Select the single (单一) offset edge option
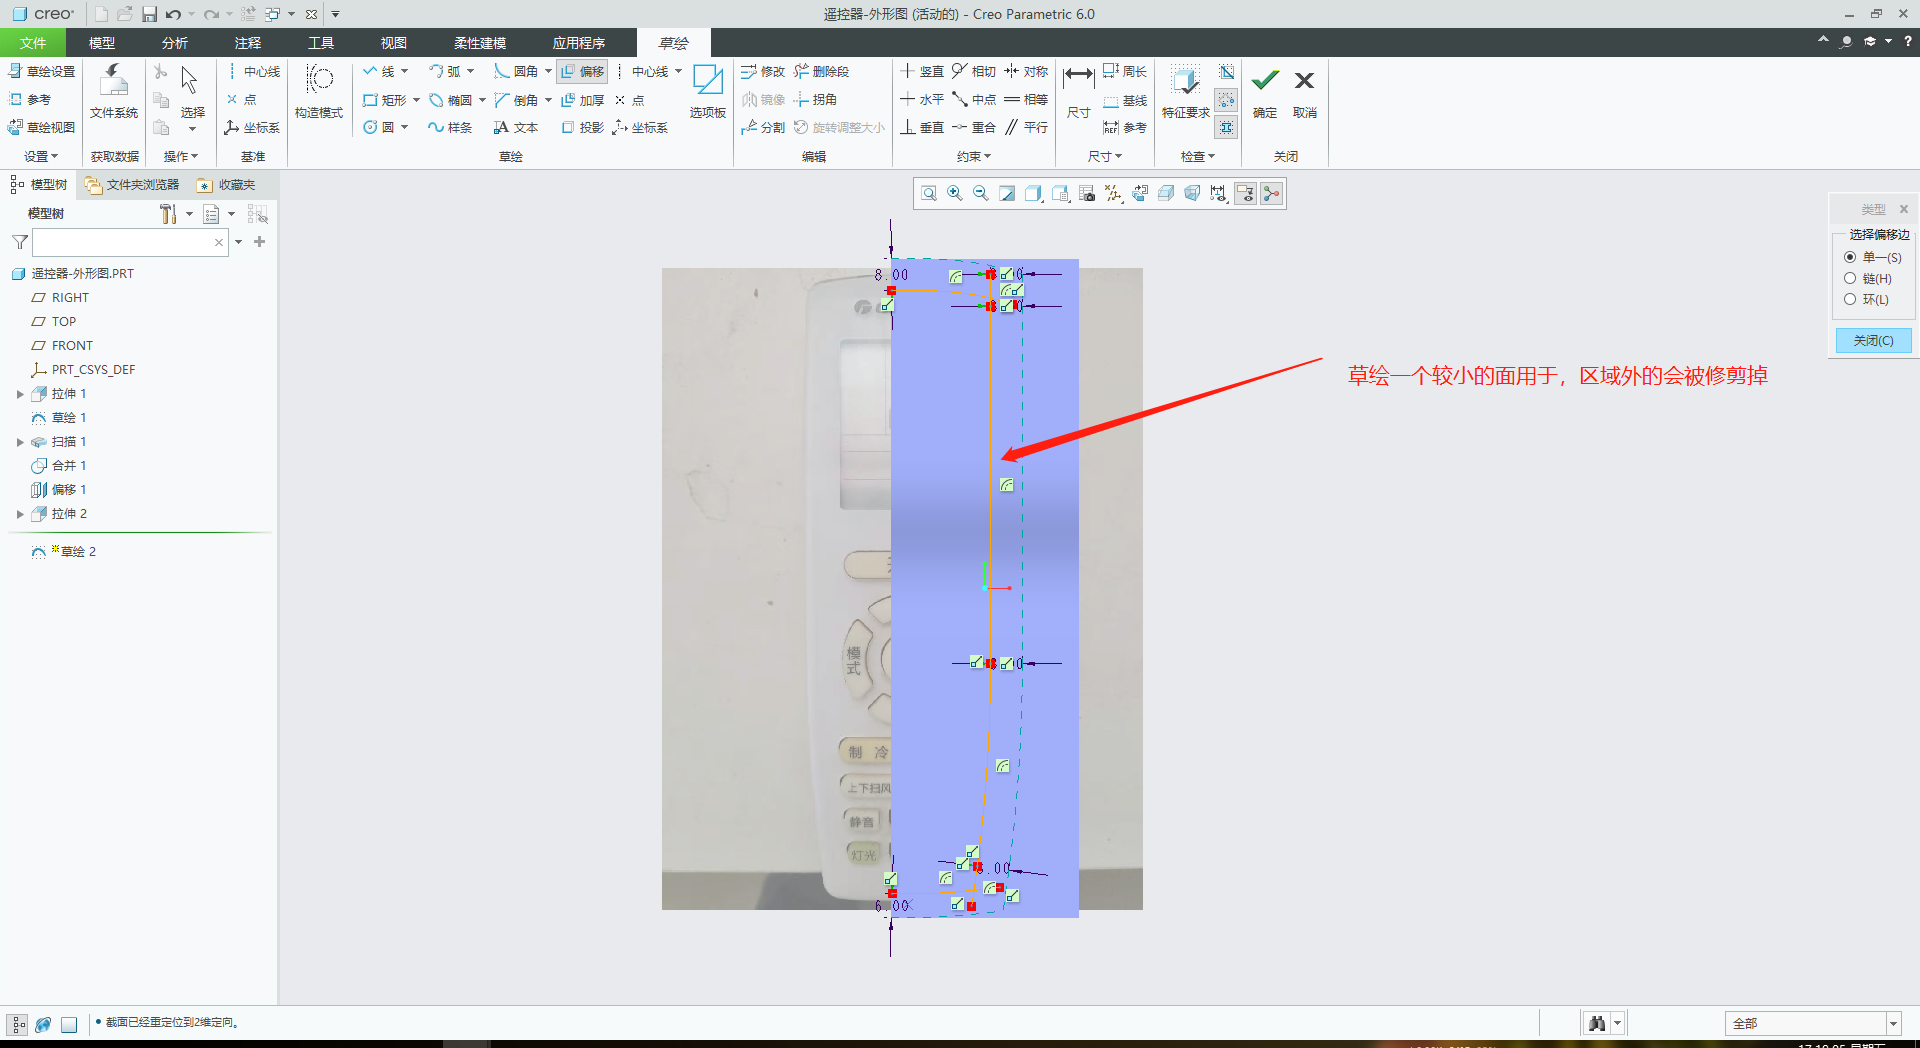Viewport: 1920px width, 1048px height. 1850,258
